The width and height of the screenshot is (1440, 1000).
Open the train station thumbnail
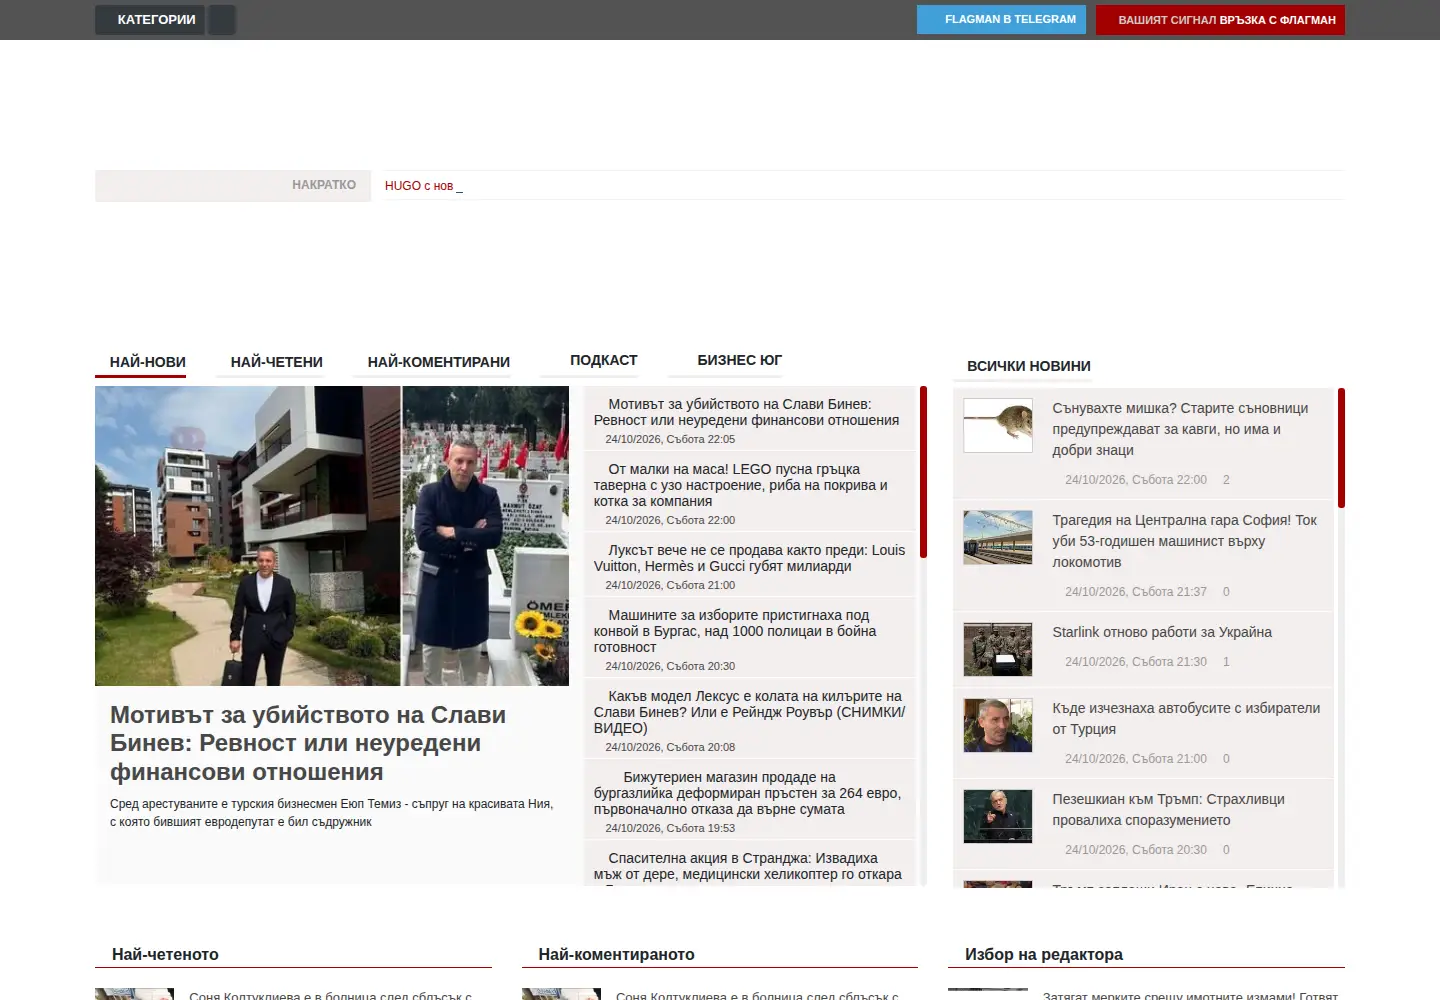[998, 537]
